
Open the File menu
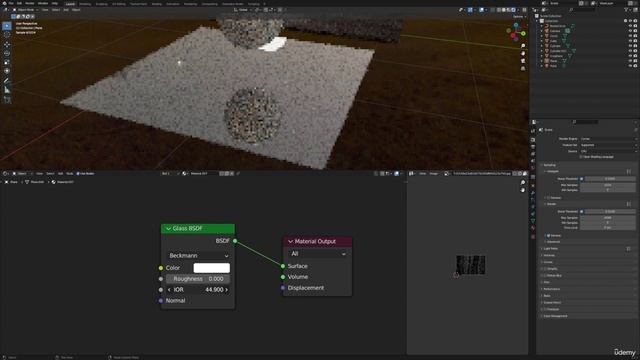[x=11, y=3]
